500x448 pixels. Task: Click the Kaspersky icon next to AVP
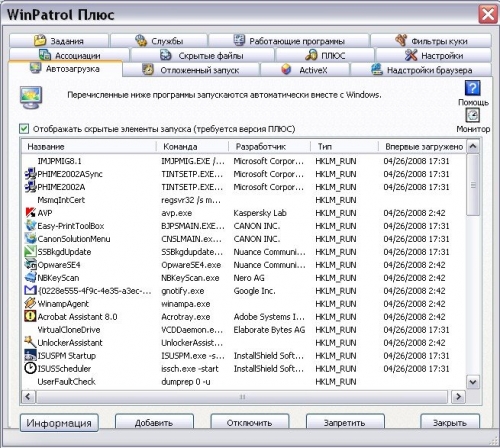[x=30, y=212]
